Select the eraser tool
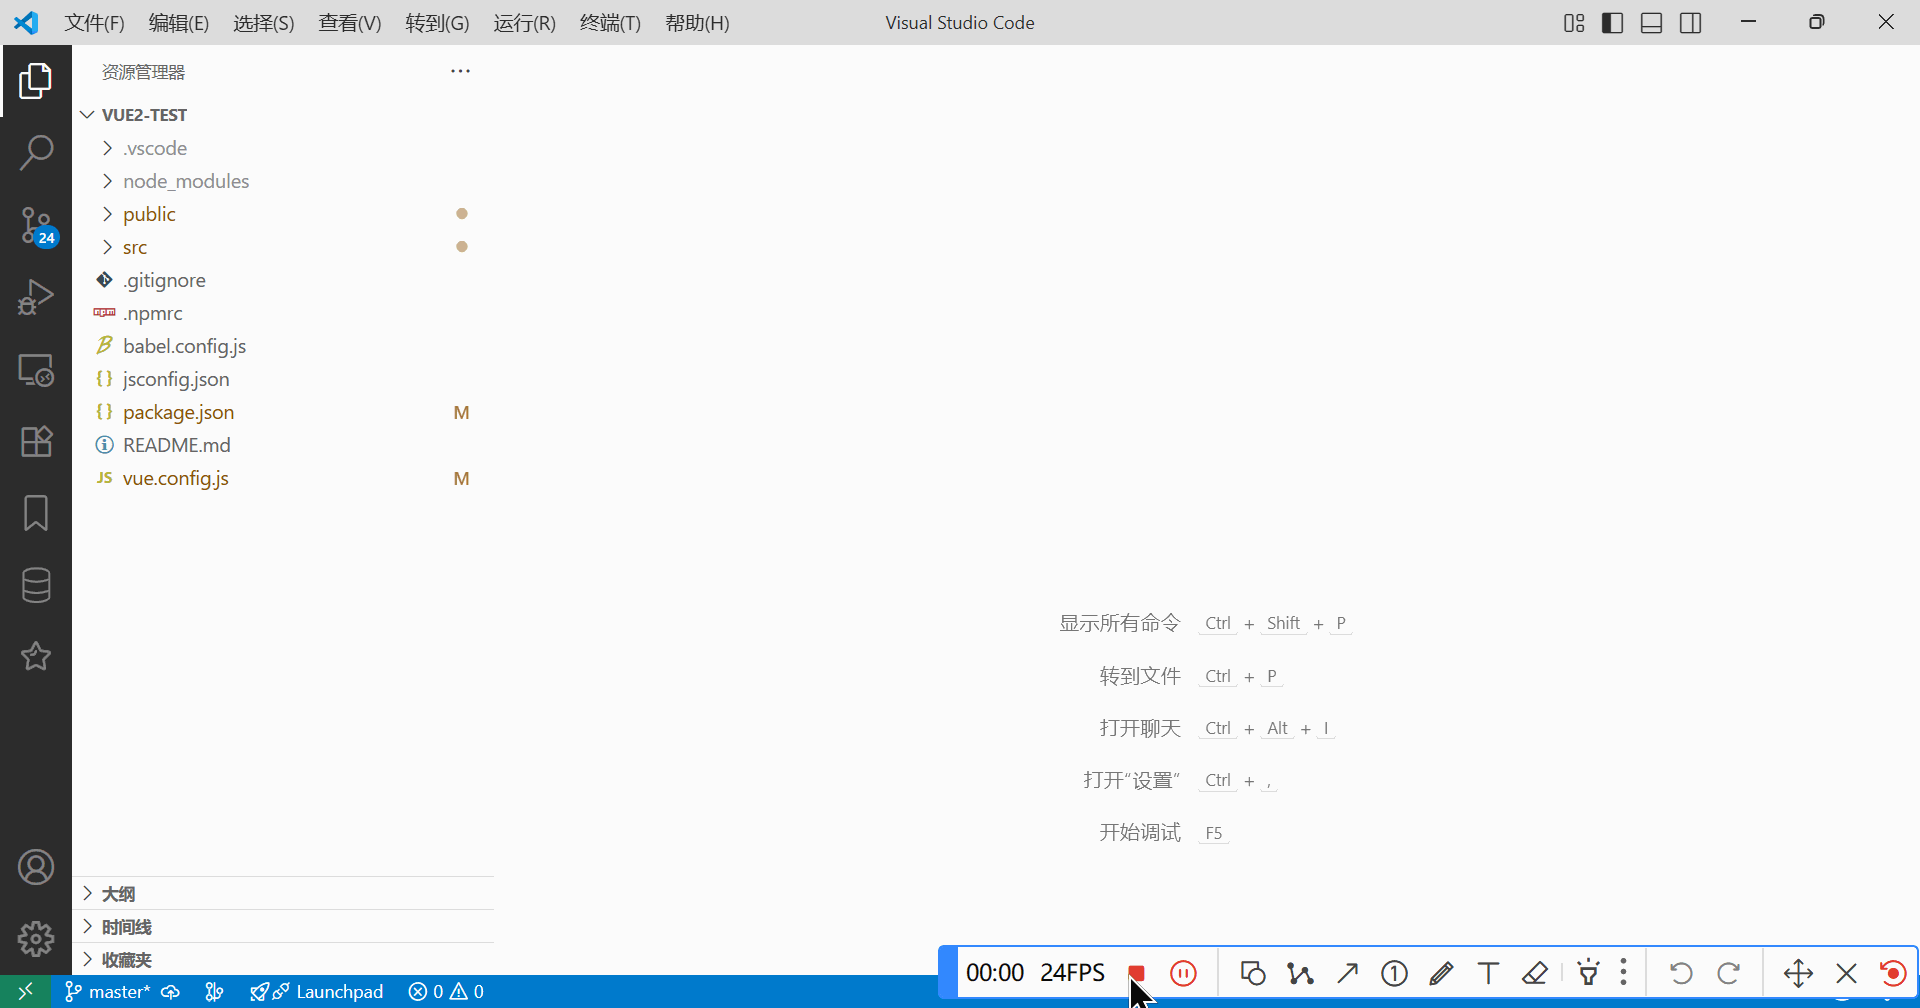This screenshot has width=1920, height=1008. tap(1535, 973)
